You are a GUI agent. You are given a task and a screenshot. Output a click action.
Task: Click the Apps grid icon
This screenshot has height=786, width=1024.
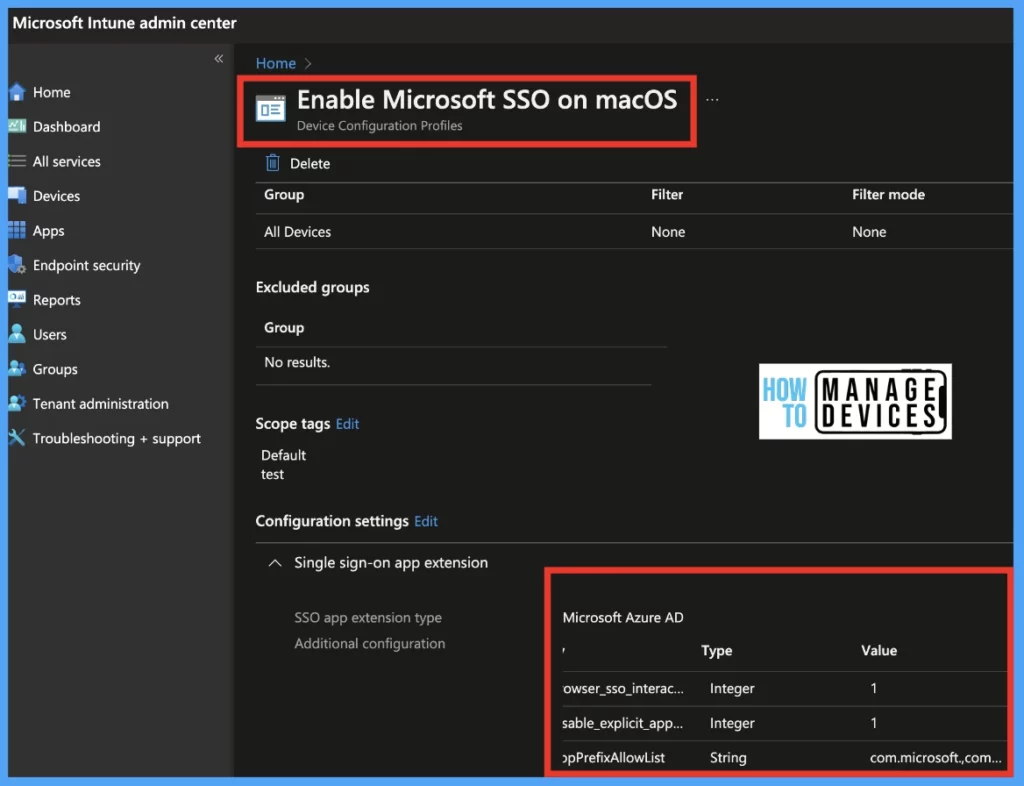[x=17, y=230]
